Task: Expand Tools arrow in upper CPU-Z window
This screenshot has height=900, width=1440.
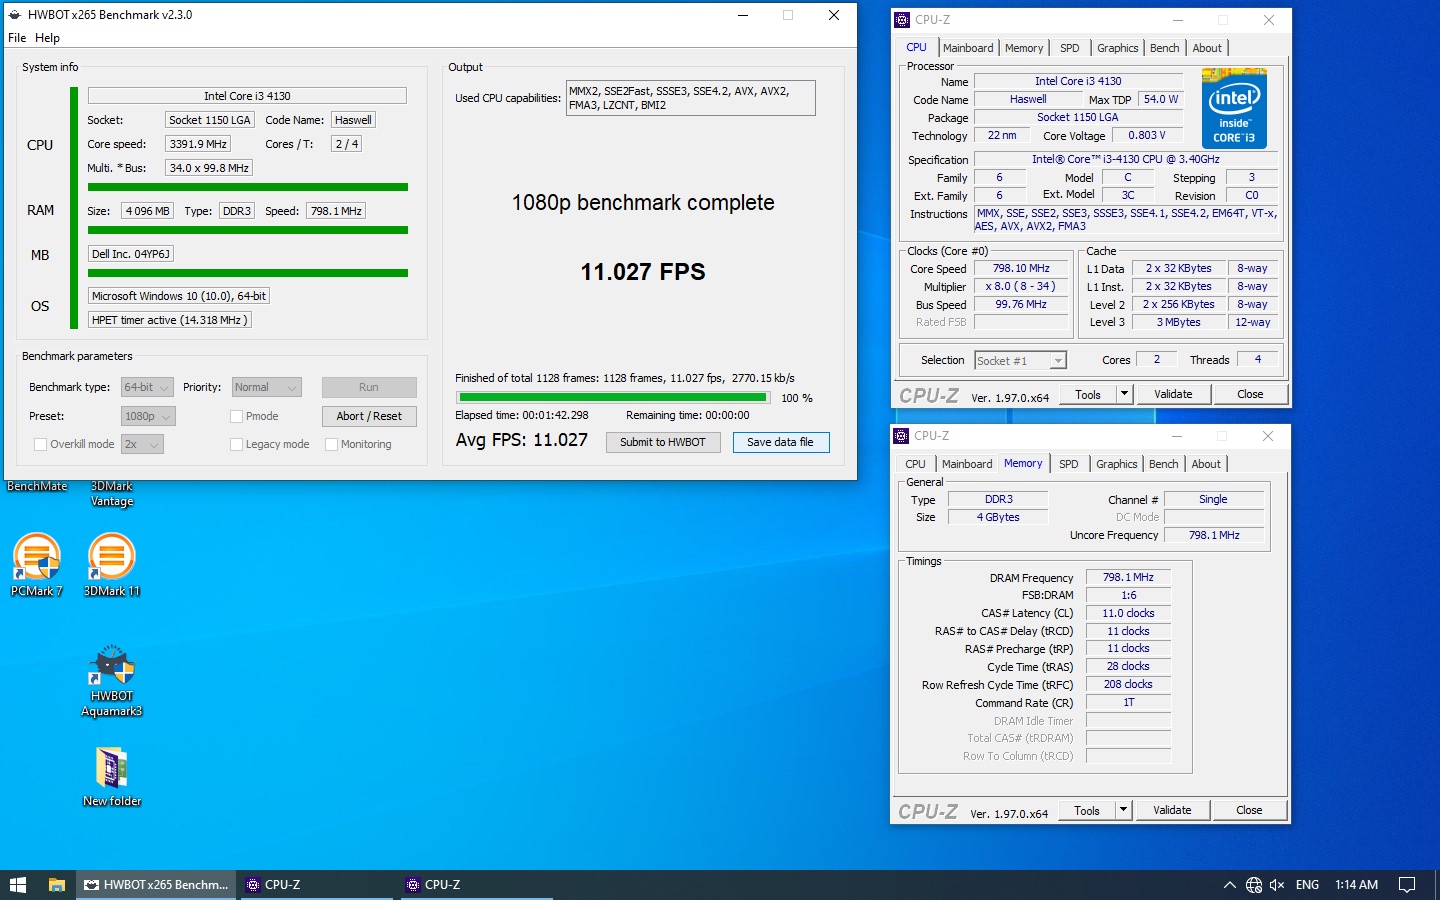Action: (x=1124, y=394)
